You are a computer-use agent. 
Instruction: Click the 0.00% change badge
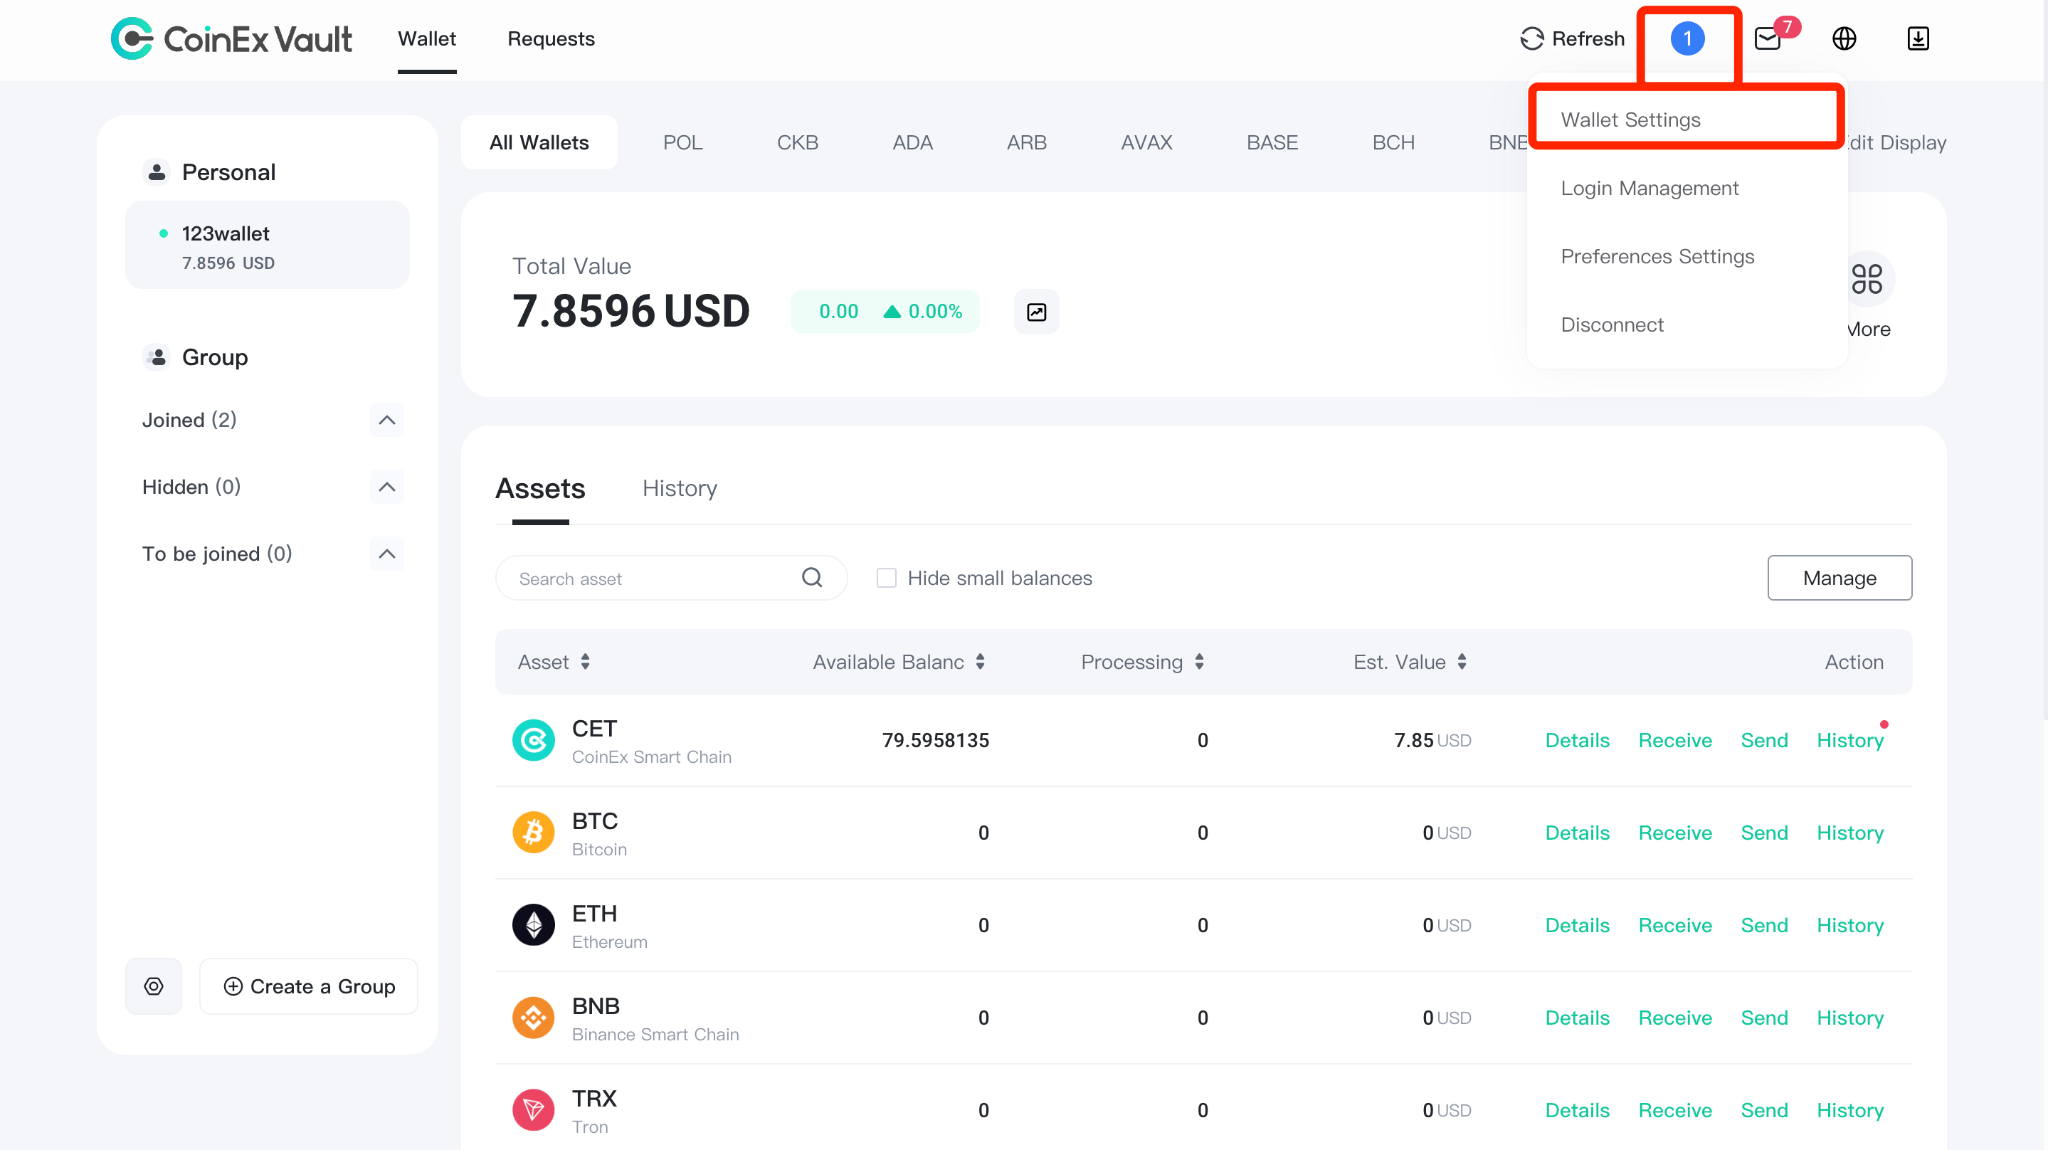885,312
